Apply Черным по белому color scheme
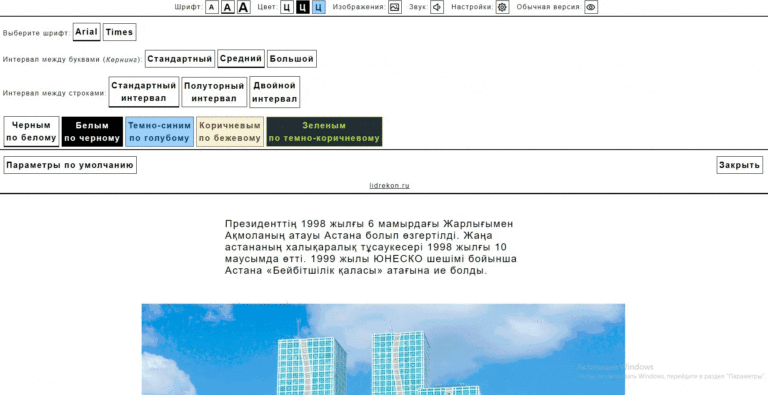The image size is (768, 395). pos(31,131)
